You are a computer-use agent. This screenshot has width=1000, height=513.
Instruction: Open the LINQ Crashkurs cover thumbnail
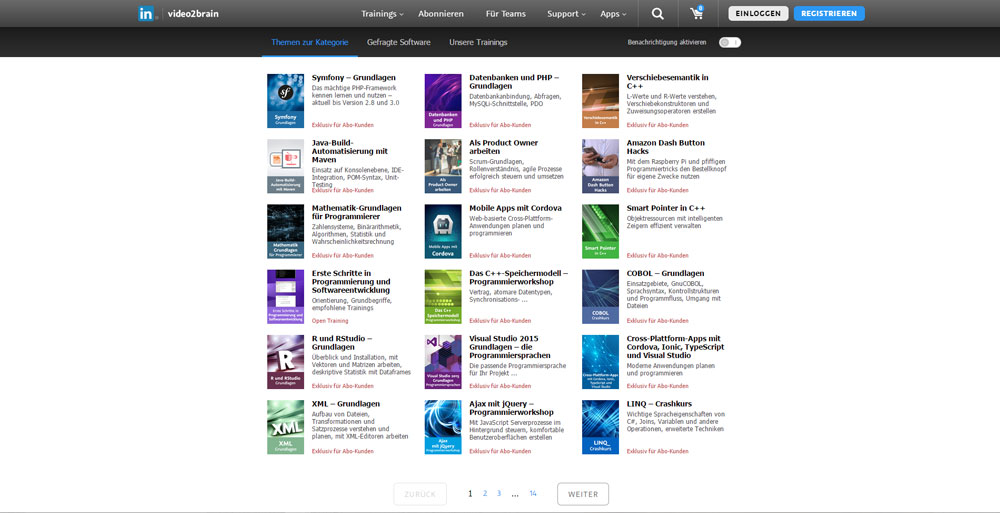(600, 427)
